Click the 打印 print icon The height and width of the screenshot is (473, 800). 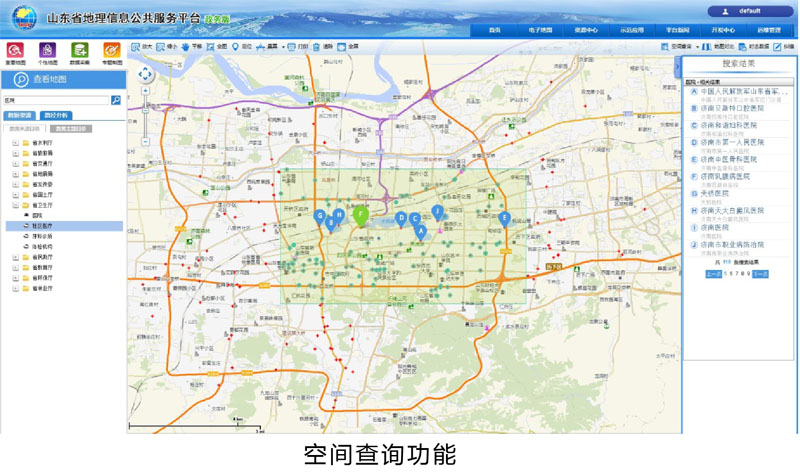pyautogui.click(x=291, y=47)
